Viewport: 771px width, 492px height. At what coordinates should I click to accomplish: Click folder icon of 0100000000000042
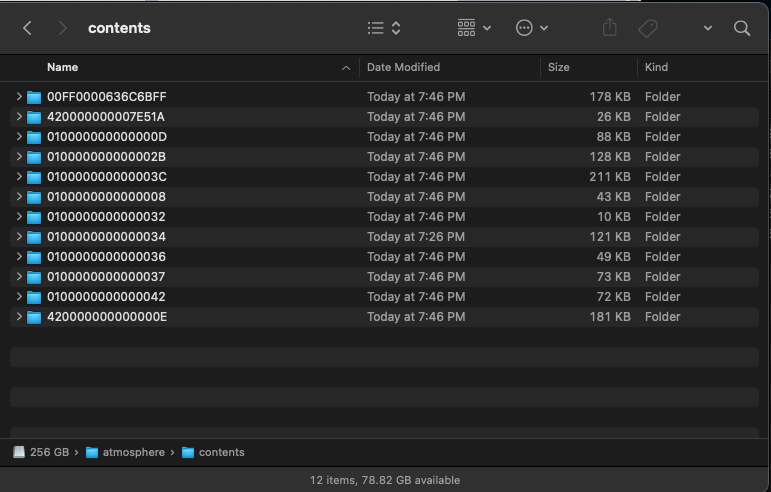34,297
